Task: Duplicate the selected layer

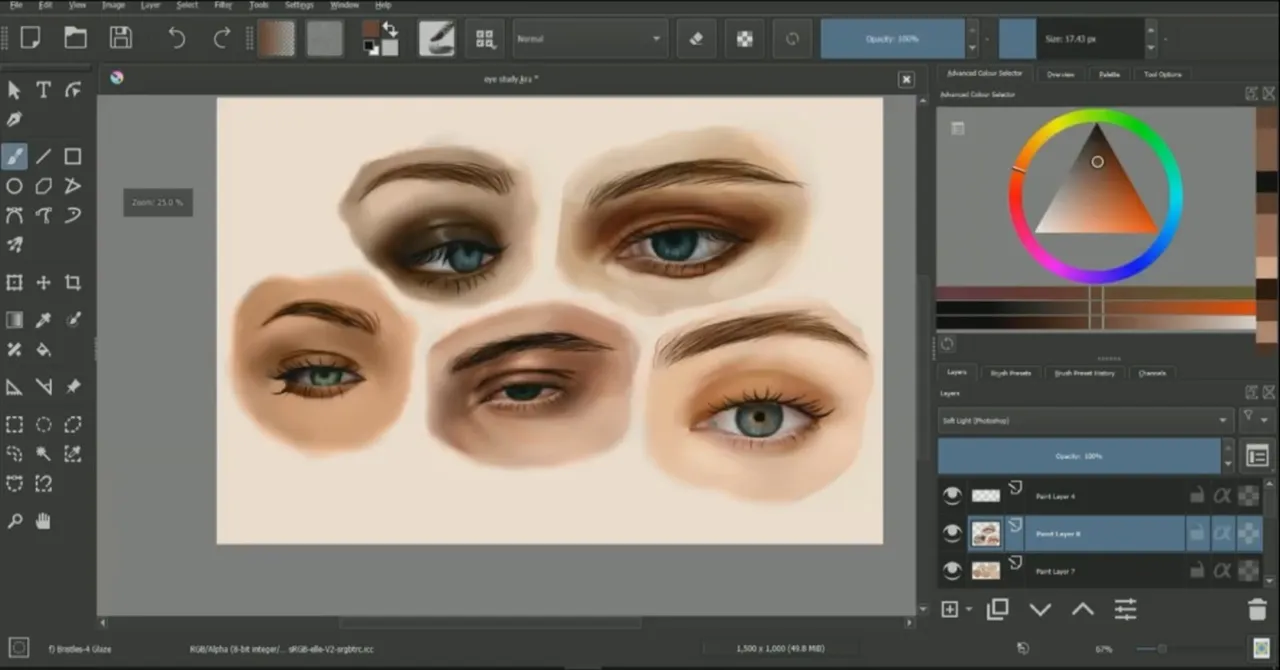Action: 997,609
